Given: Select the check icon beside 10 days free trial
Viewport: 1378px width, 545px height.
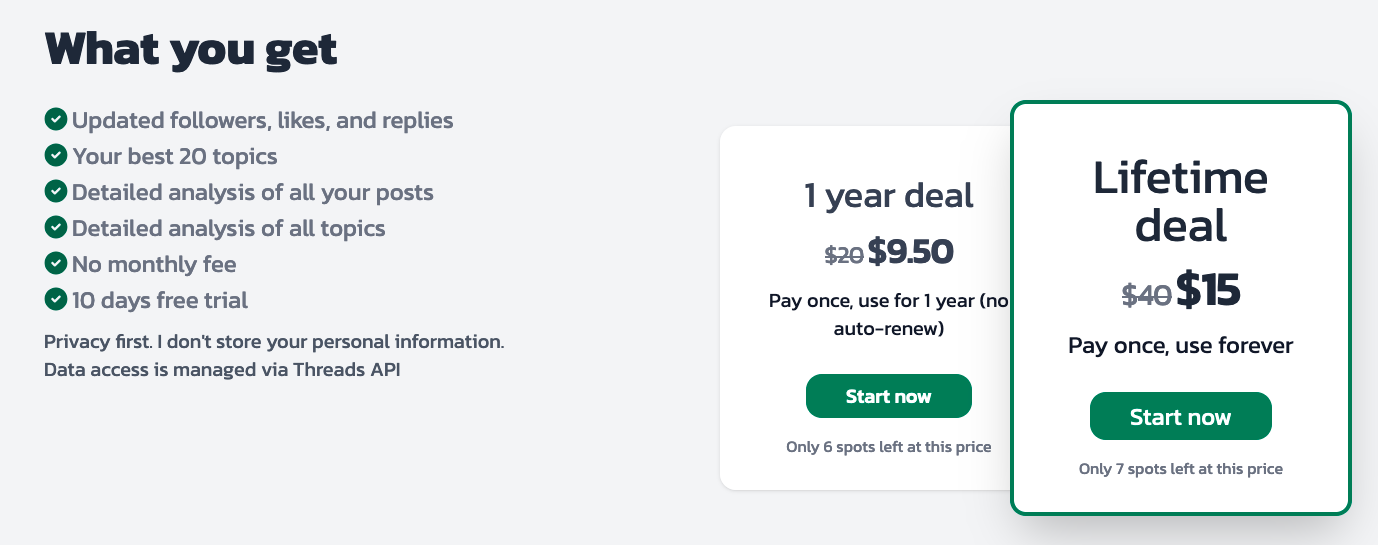Looking at the screenshot, I should tap(56, 300).
